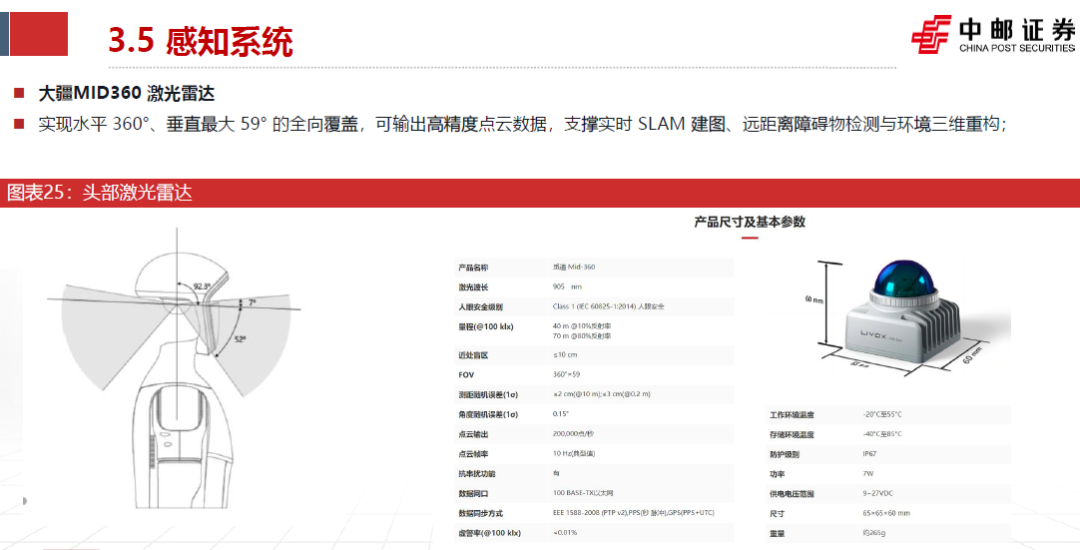Click the "200,000点/秒" value

pos(573,434)
